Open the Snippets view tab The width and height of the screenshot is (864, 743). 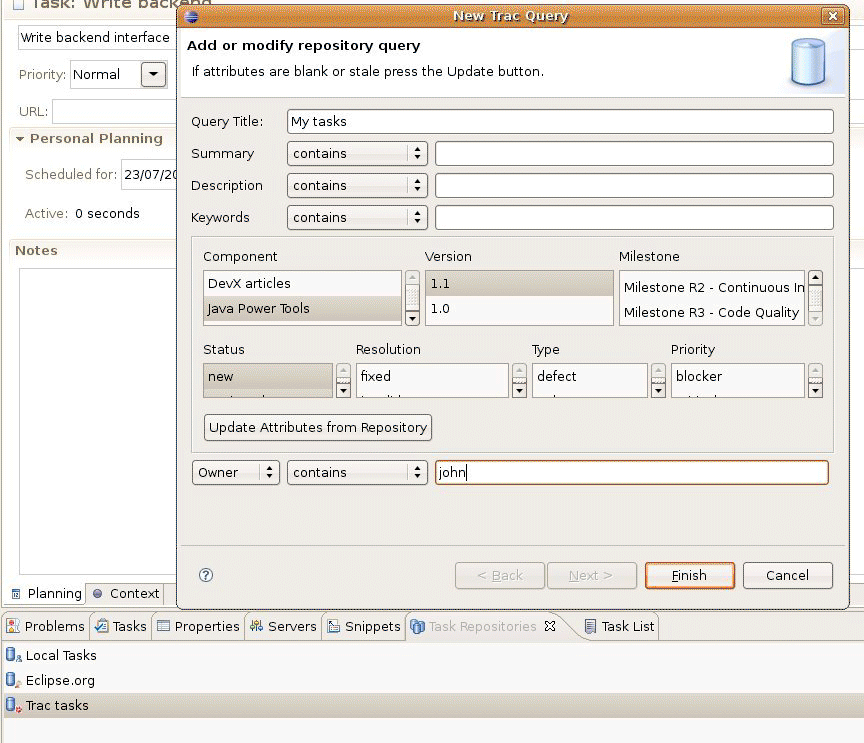364,626
